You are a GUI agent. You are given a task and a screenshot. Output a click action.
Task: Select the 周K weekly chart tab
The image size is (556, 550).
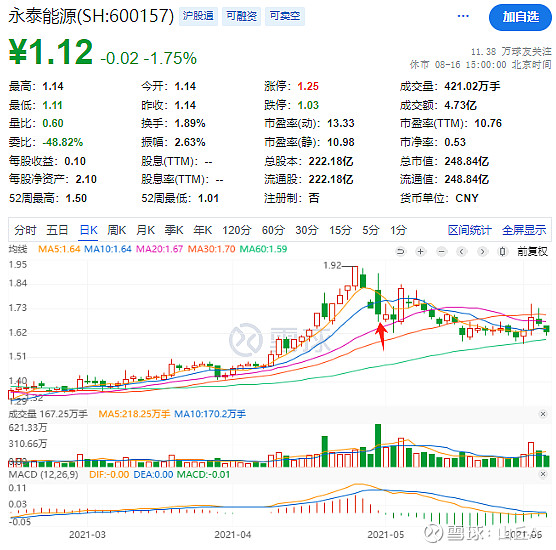click(117, 230)
